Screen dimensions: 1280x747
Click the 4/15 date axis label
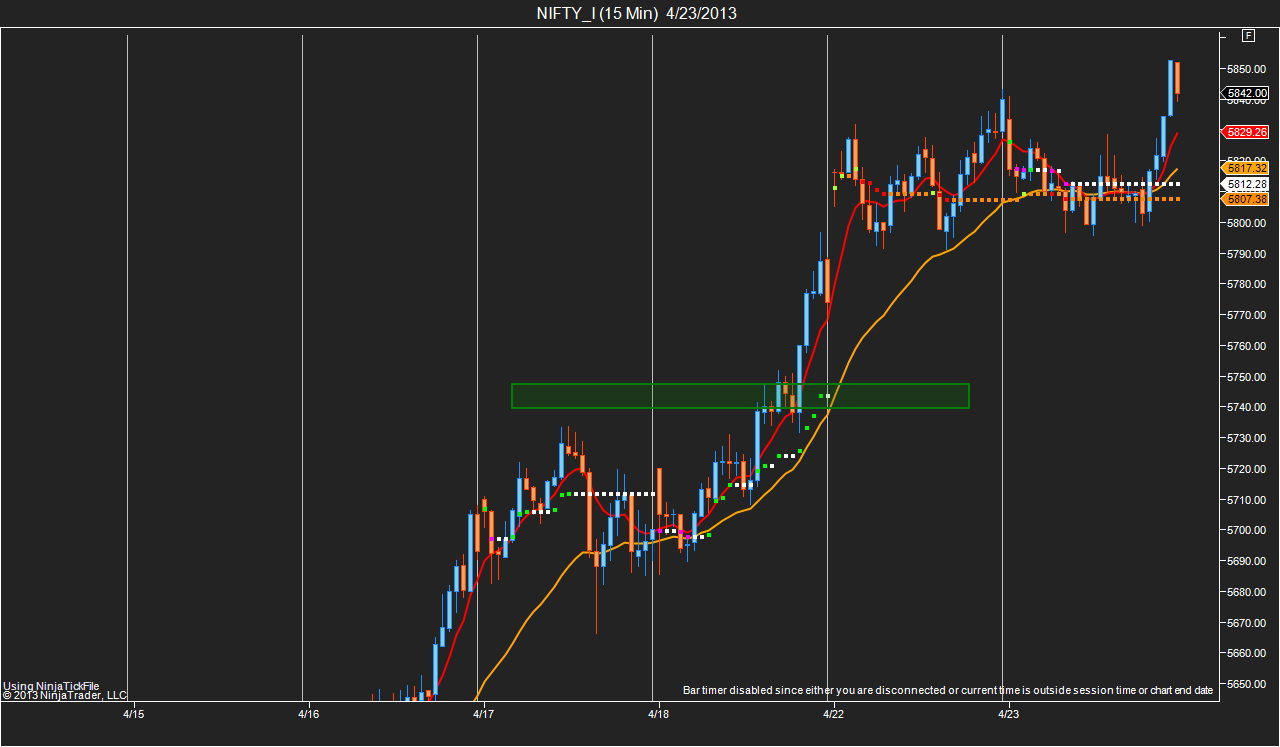coord(134,714)
